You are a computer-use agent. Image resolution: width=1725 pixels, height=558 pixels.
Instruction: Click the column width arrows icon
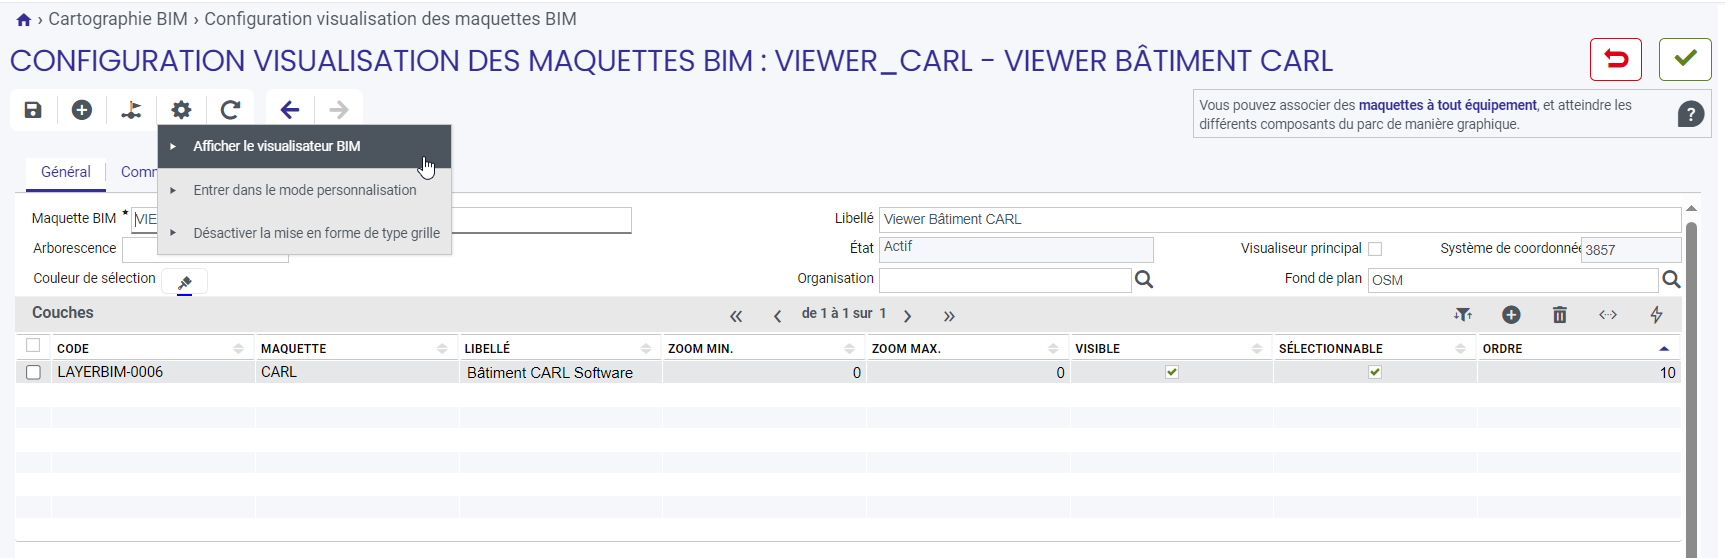1608,315
